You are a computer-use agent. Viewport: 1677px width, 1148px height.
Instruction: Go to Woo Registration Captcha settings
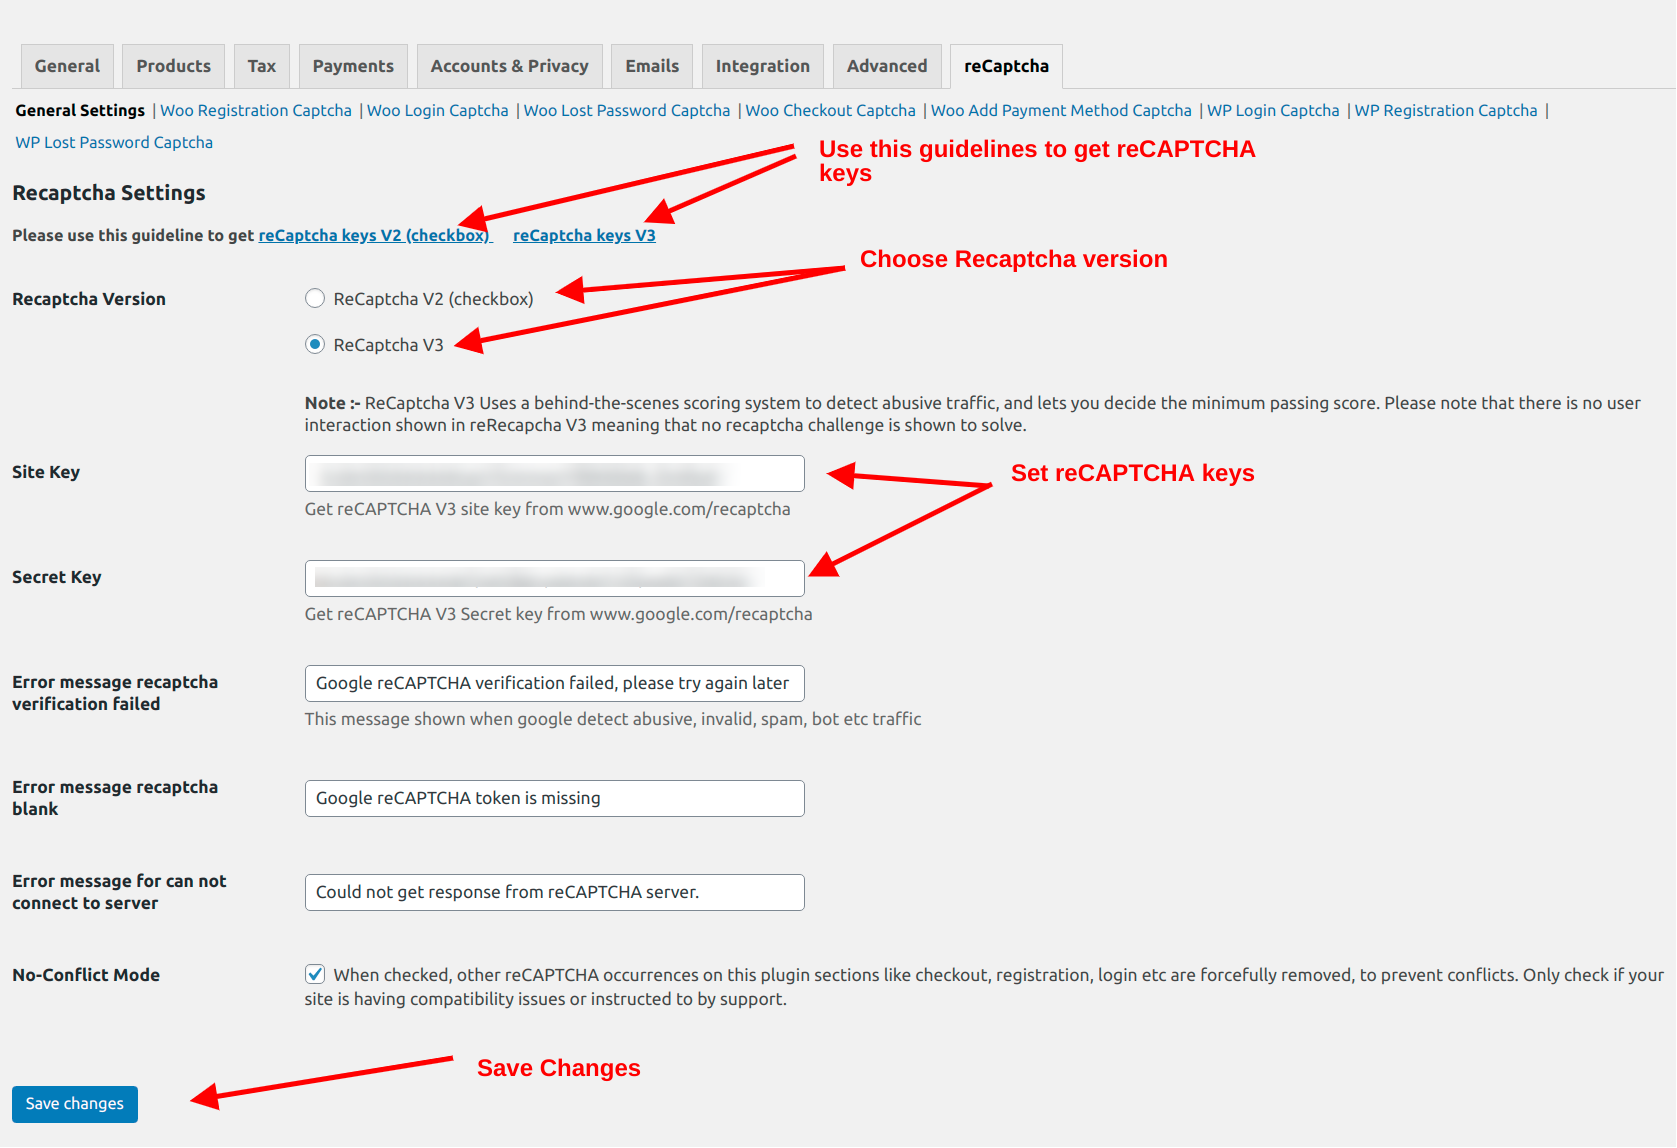coord(255,110)
